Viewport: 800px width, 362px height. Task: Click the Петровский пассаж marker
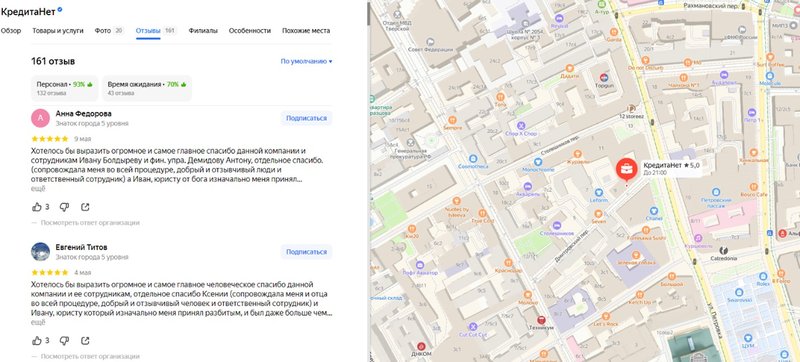[716, 192]
